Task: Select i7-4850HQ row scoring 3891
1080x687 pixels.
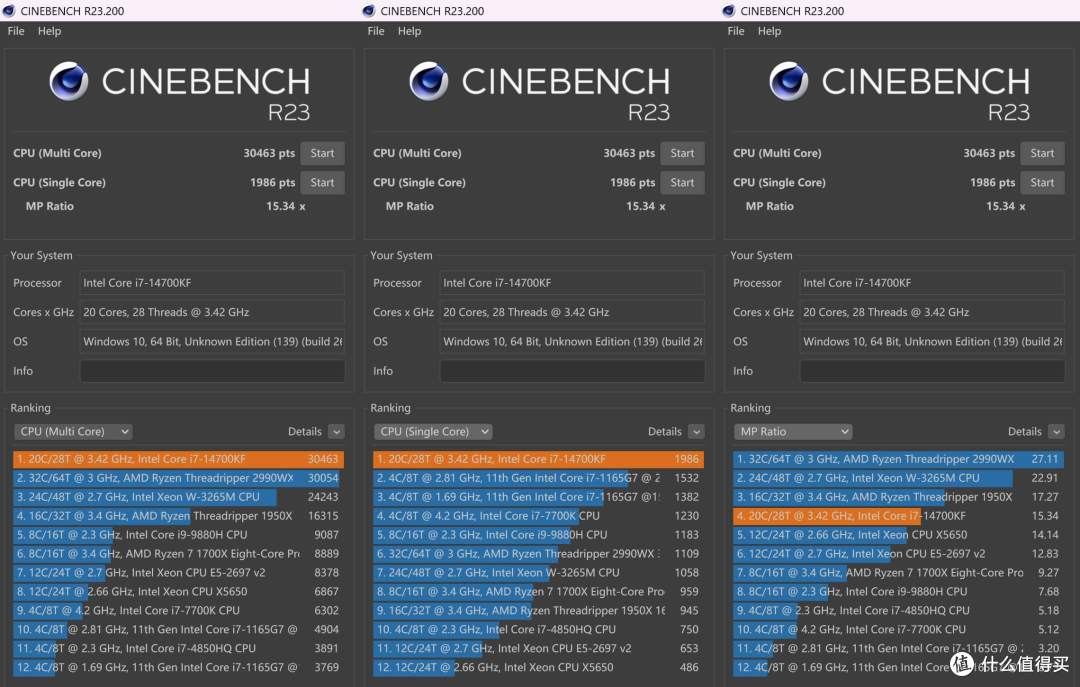Action: point(178,648)
